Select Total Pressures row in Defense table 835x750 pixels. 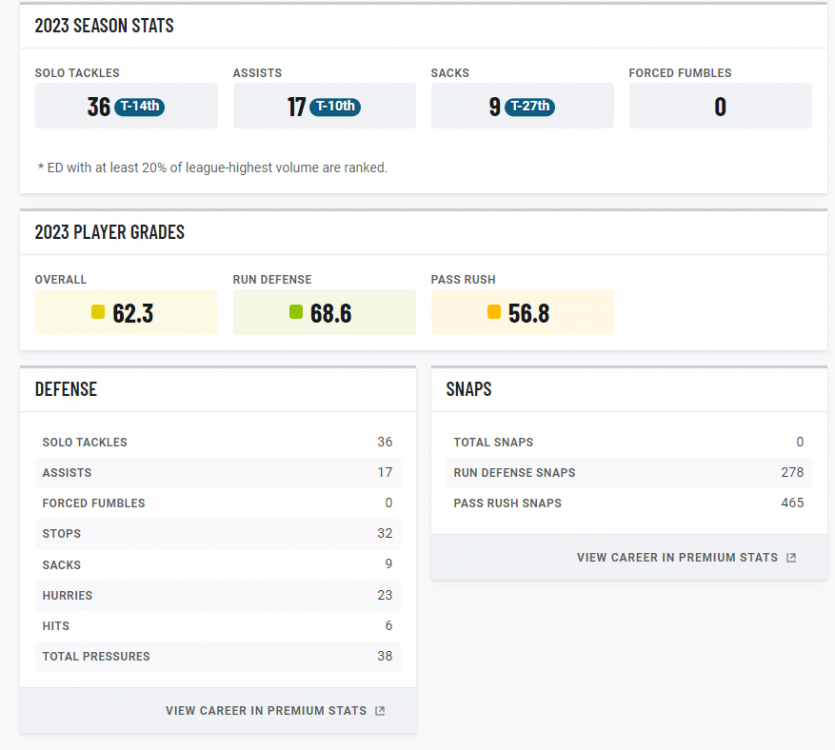[217, 657]
